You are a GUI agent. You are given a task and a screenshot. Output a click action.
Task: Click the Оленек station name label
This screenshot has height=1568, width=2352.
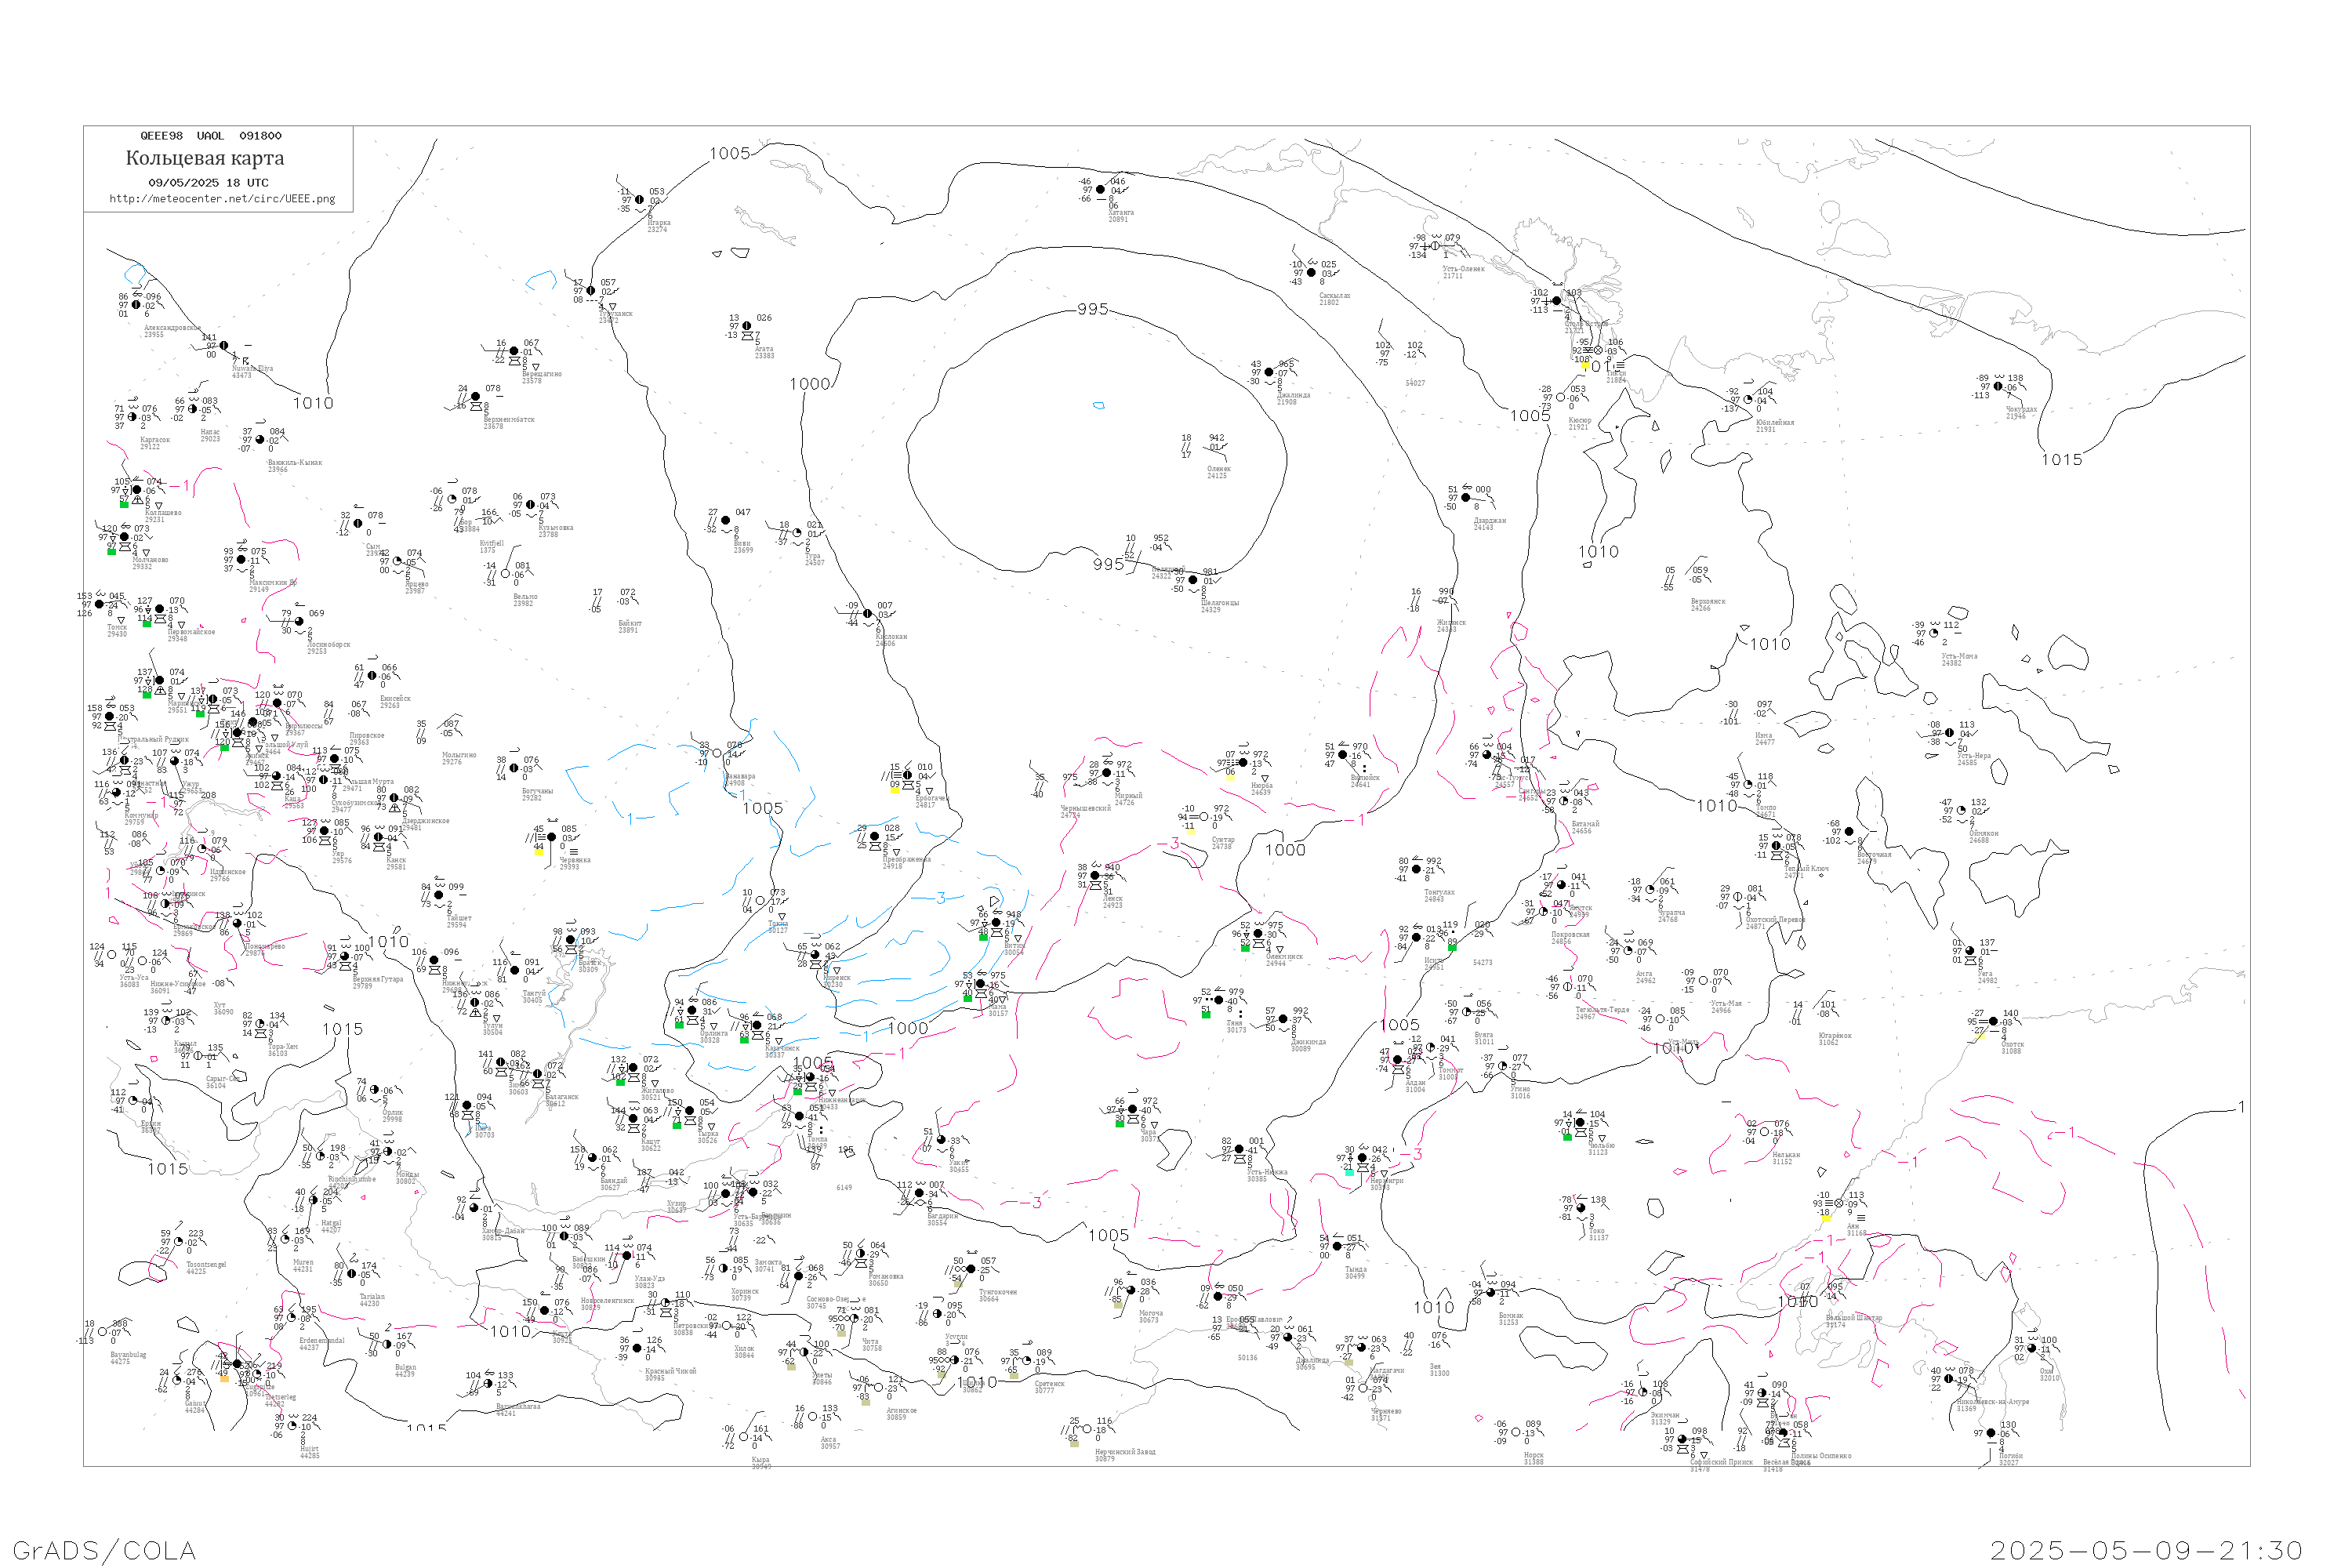(1218, 468)
